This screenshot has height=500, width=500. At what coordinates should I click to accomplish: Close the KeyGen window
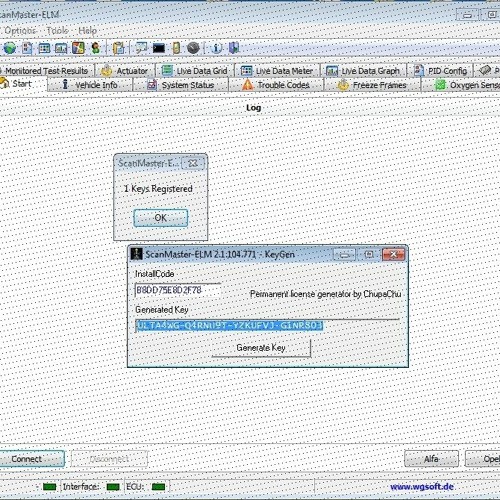click(x=393, y=255)
